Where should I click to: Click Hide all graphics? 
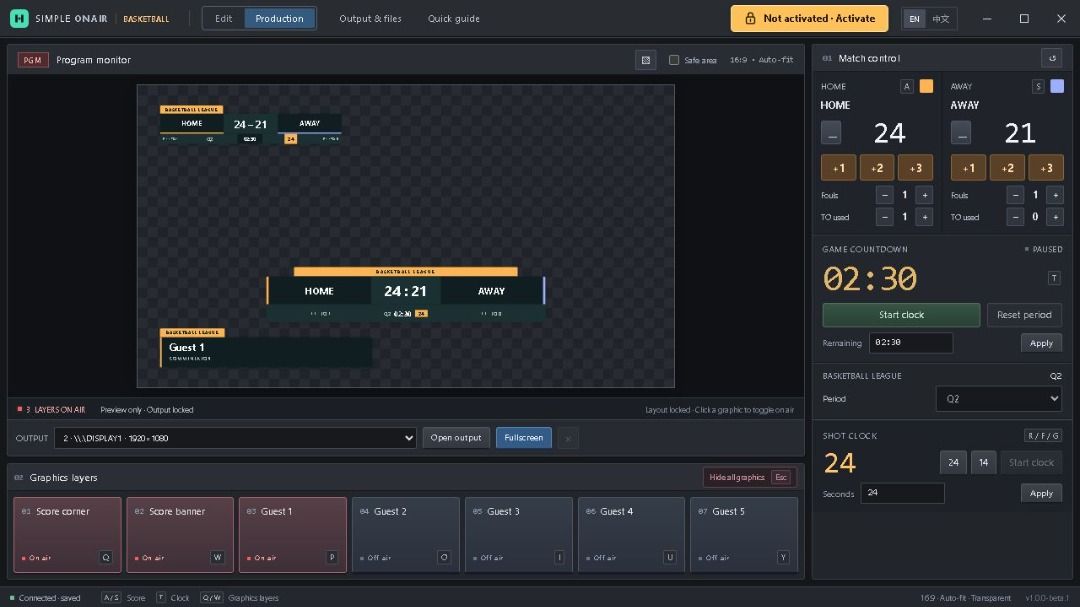click(x=749, y=477)
